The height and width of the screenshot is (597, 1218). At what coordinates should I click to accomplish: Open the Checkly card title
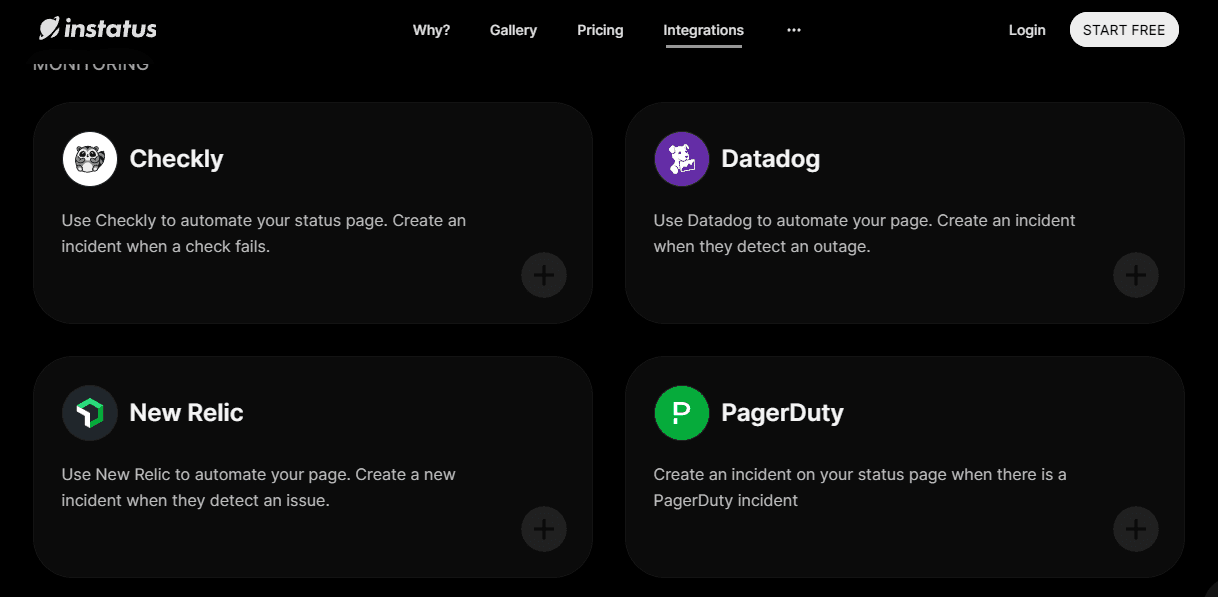tap(177, 159)
